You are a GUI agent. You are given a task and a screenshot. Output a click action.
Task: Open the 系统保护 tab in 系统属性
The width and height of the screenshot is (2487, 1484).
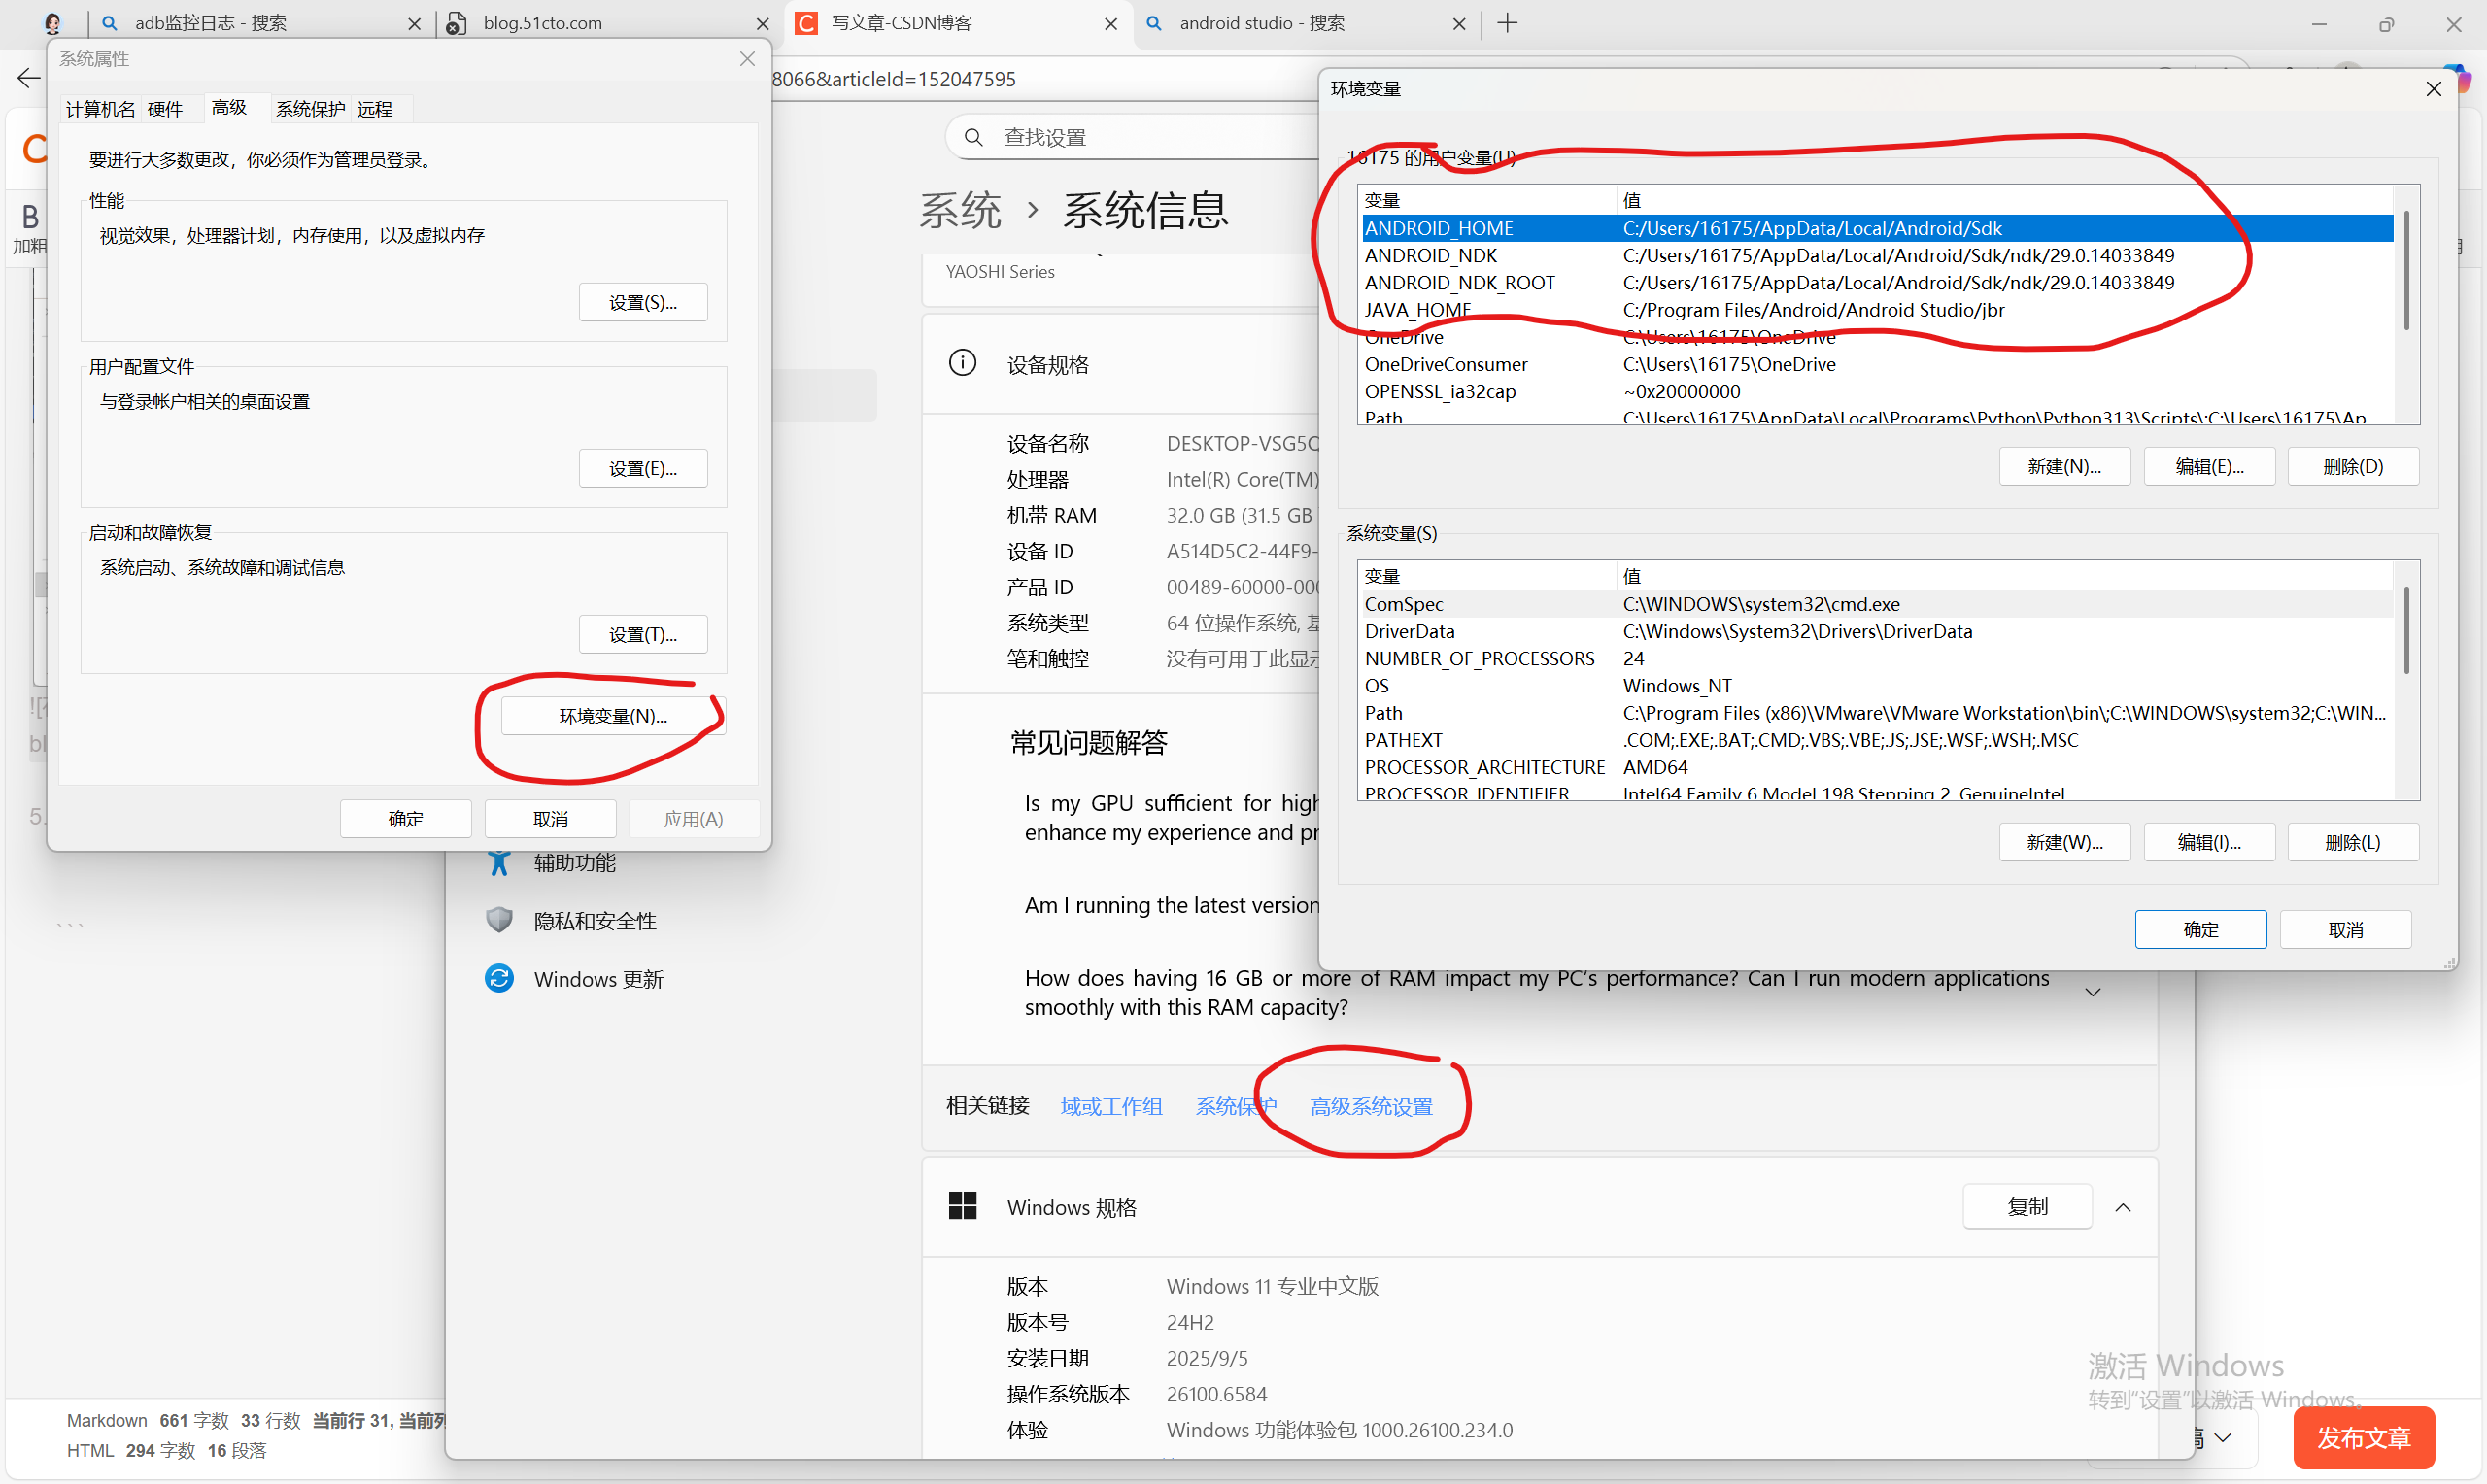pos(310,109)
